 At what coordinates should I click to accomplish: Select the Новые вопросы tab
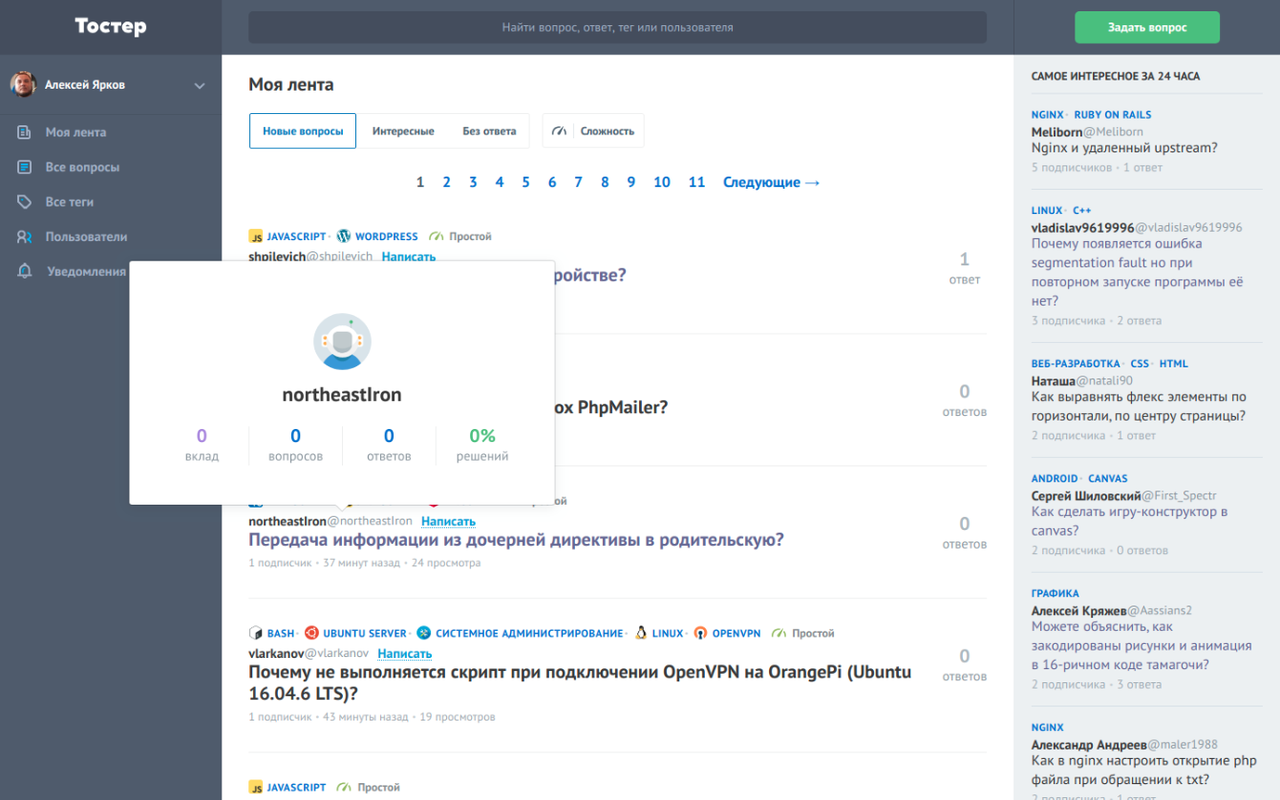pyautogui.click(x=303, y=131)
